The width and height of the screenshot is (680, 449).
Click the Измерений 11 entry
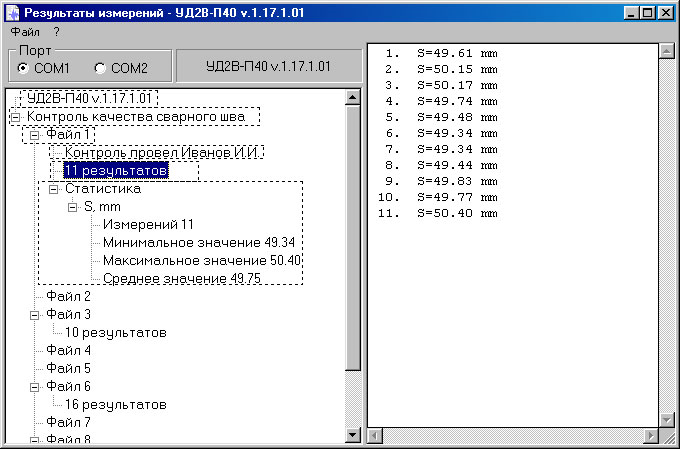point(148,224)
